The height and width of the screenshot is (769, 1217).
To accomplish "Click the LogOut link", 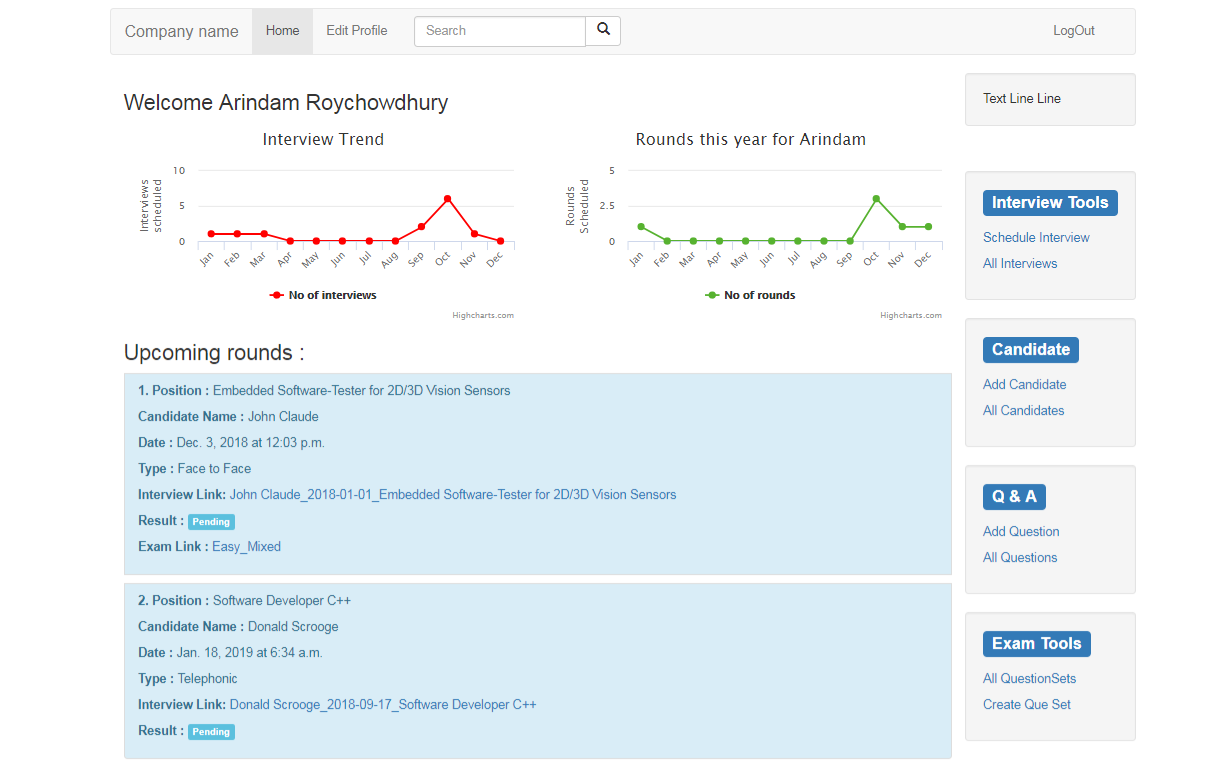I will tap(1073, 31).
